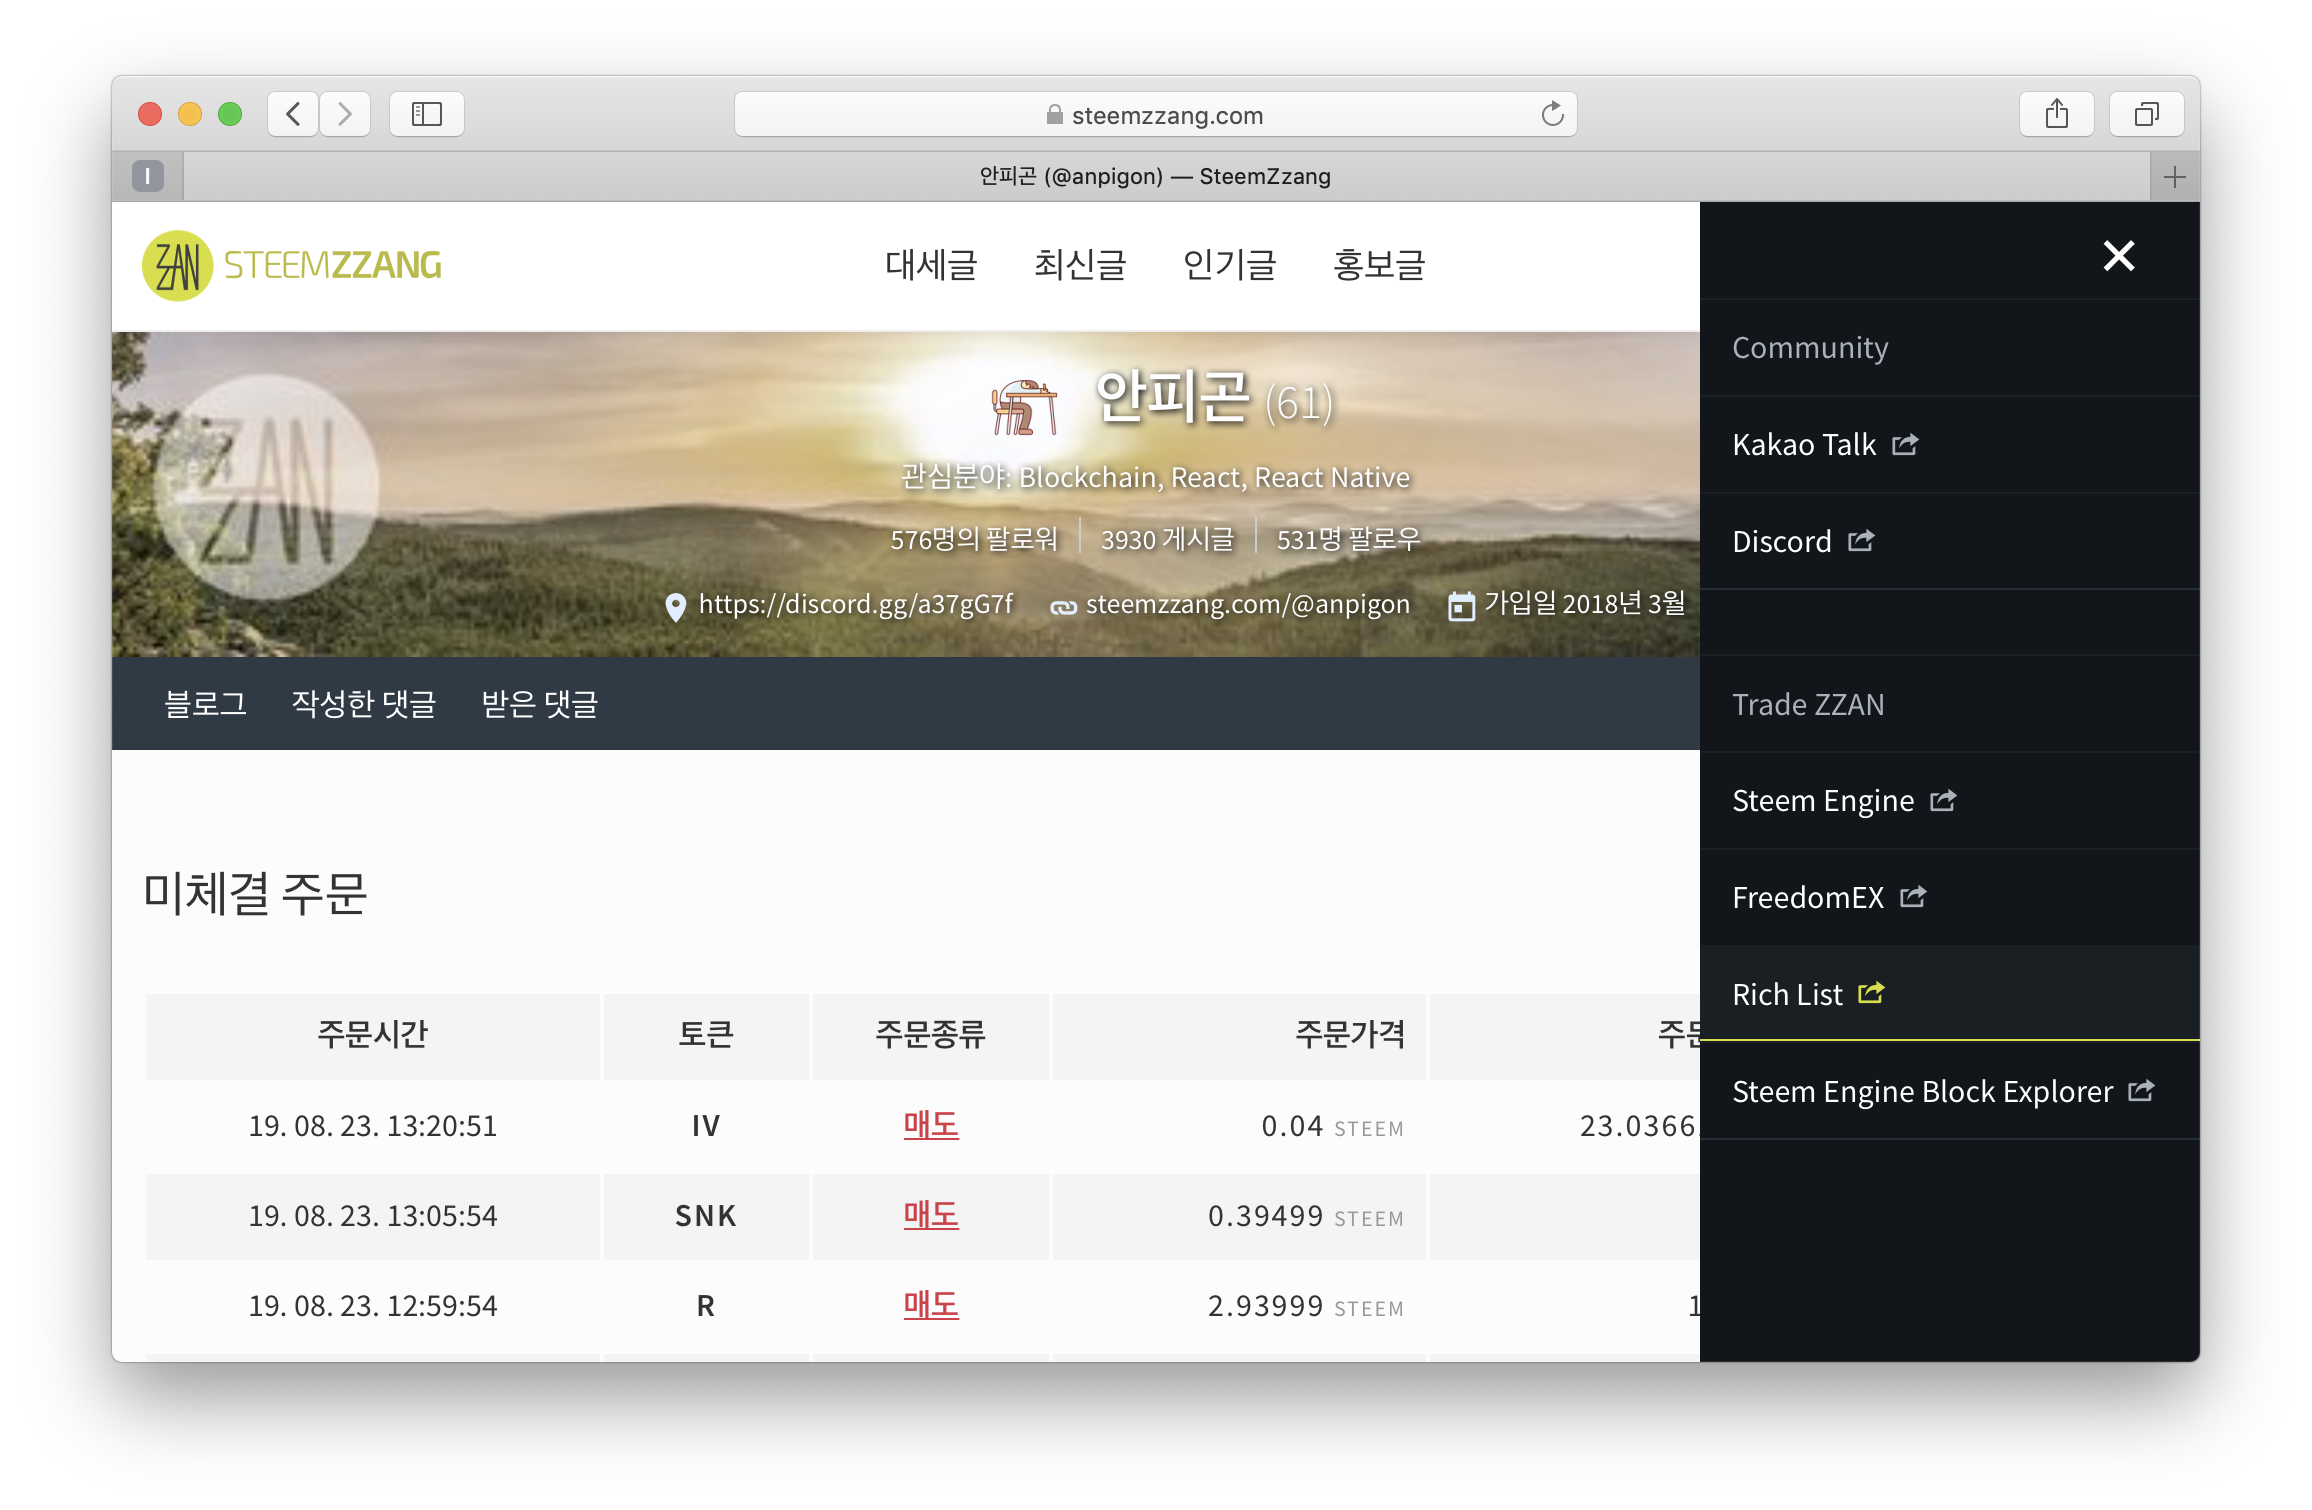Toggle Safari sidebar icon
The height and width of the screenshot is (1510, 2312).
427,114
